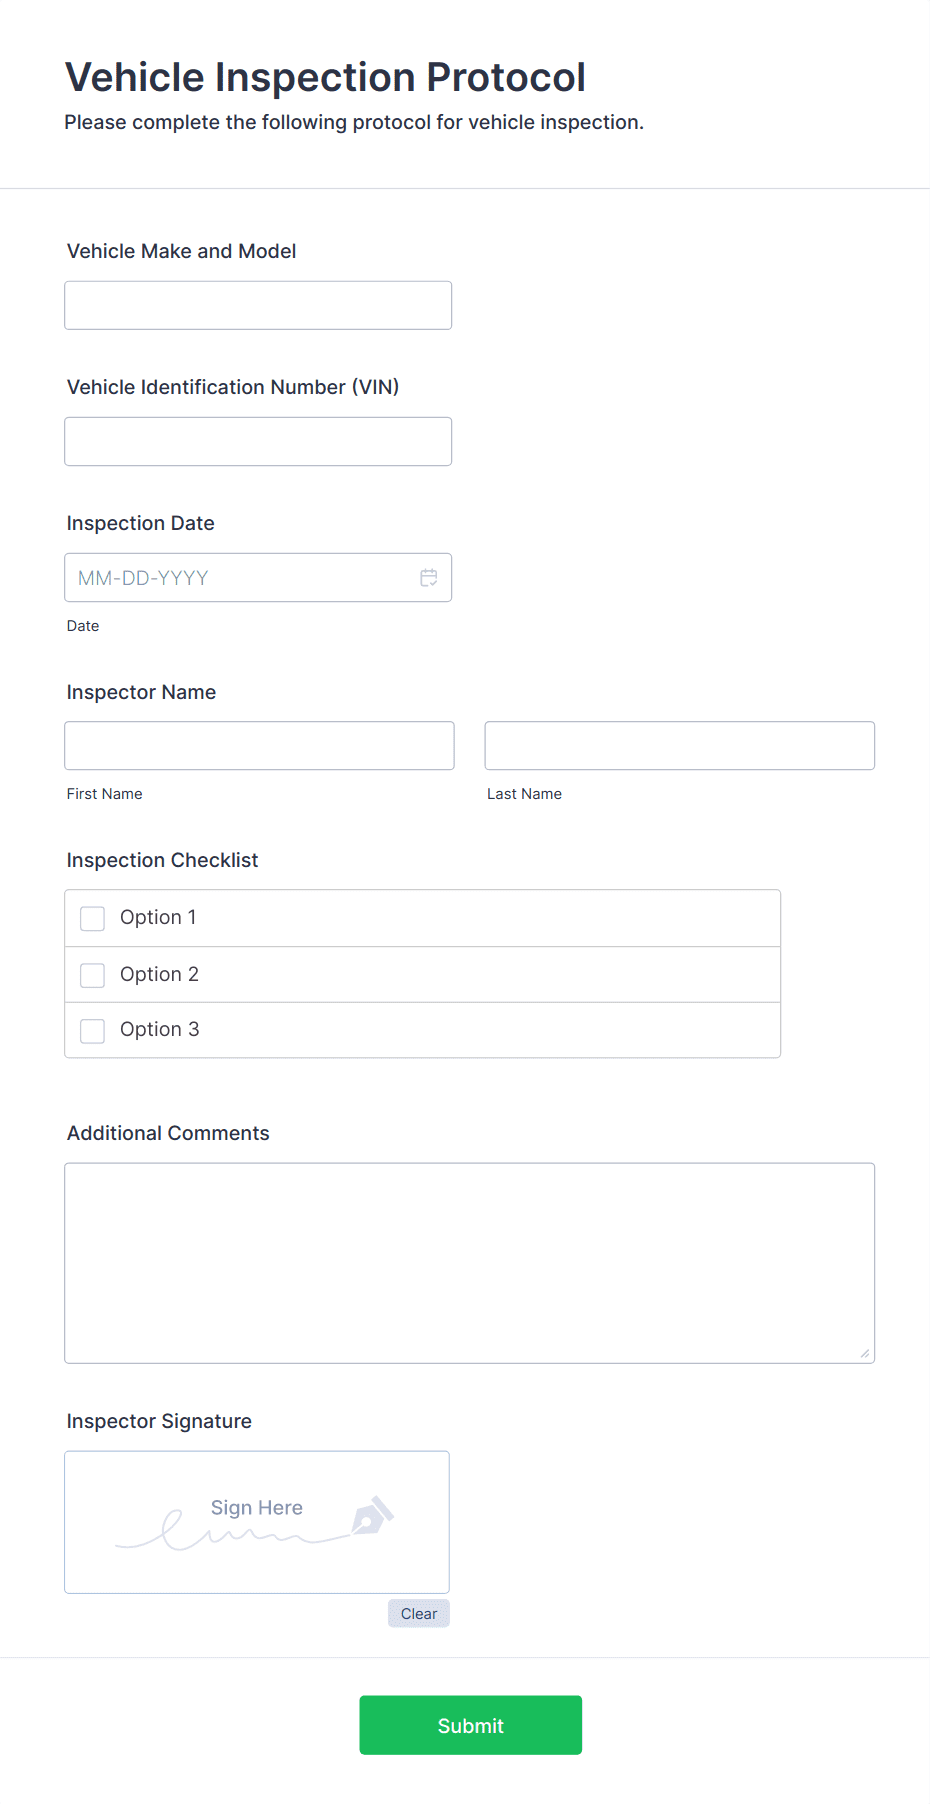Select the First Name input box

click(x=258, y=745)
